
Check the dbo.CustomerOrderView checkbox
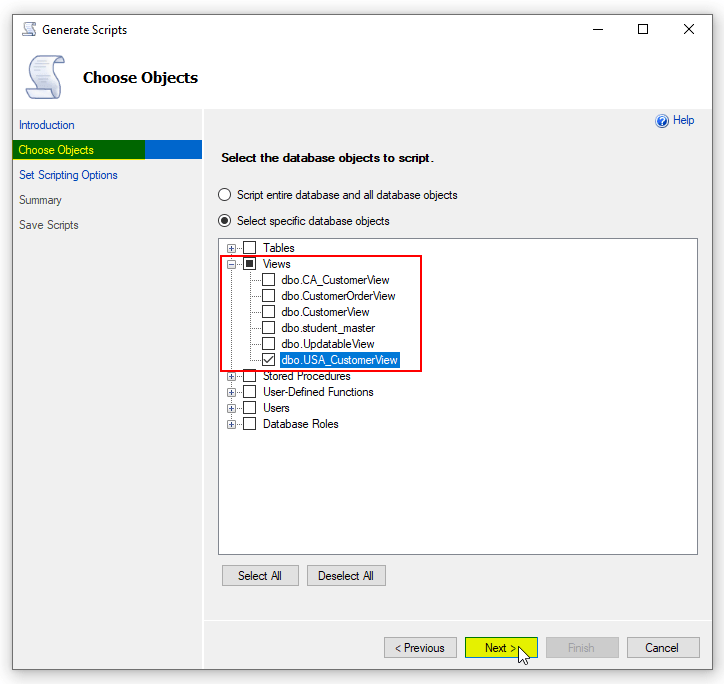(x=268, y=296)
